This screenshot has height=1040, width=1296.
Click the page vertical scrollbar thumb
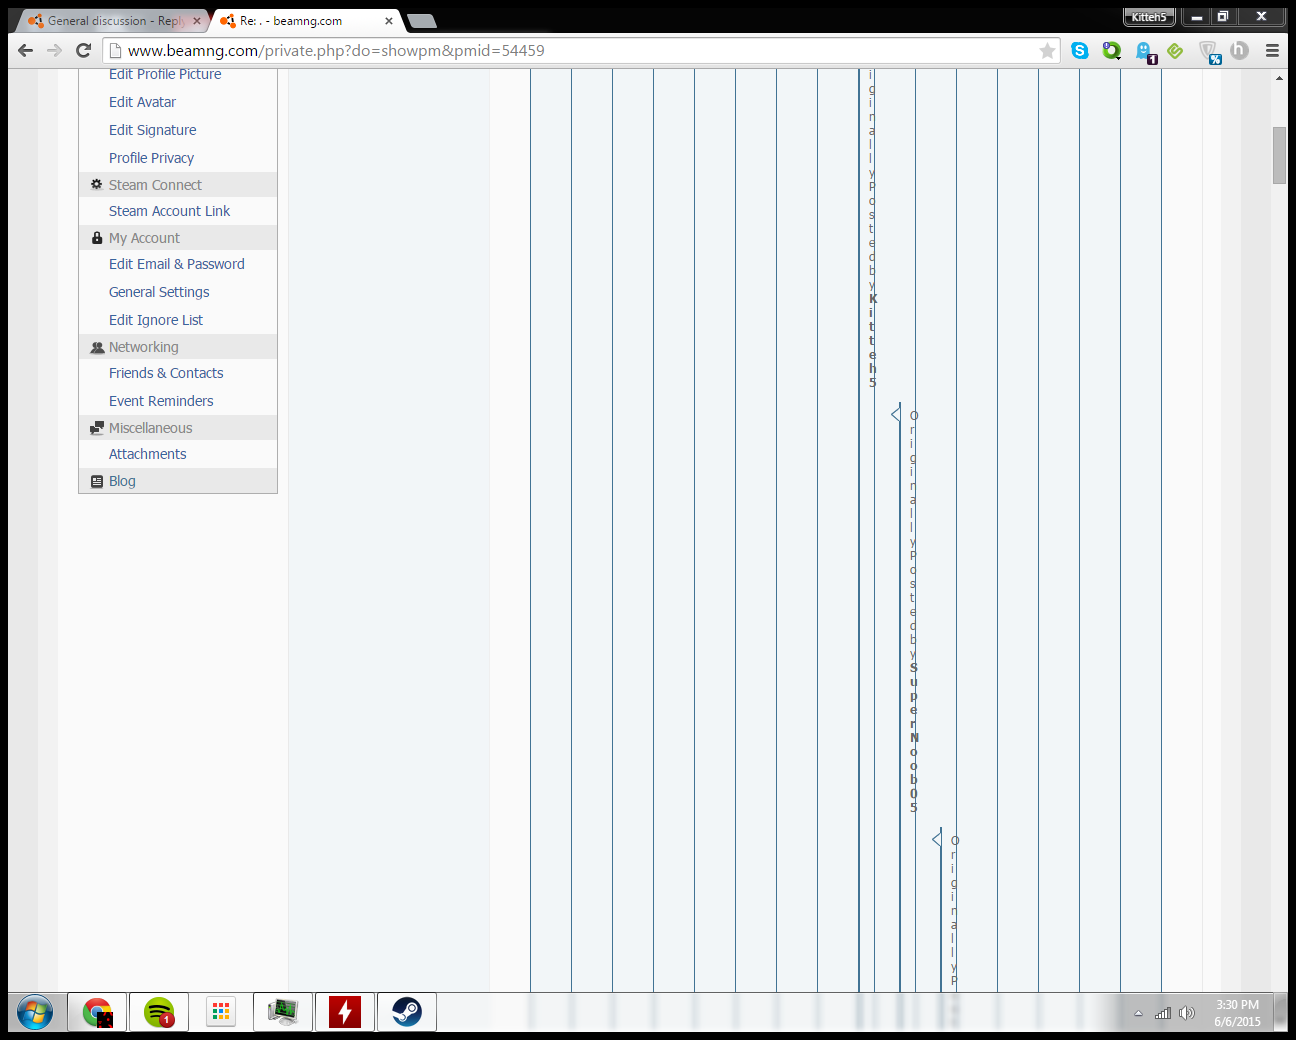1279,155
